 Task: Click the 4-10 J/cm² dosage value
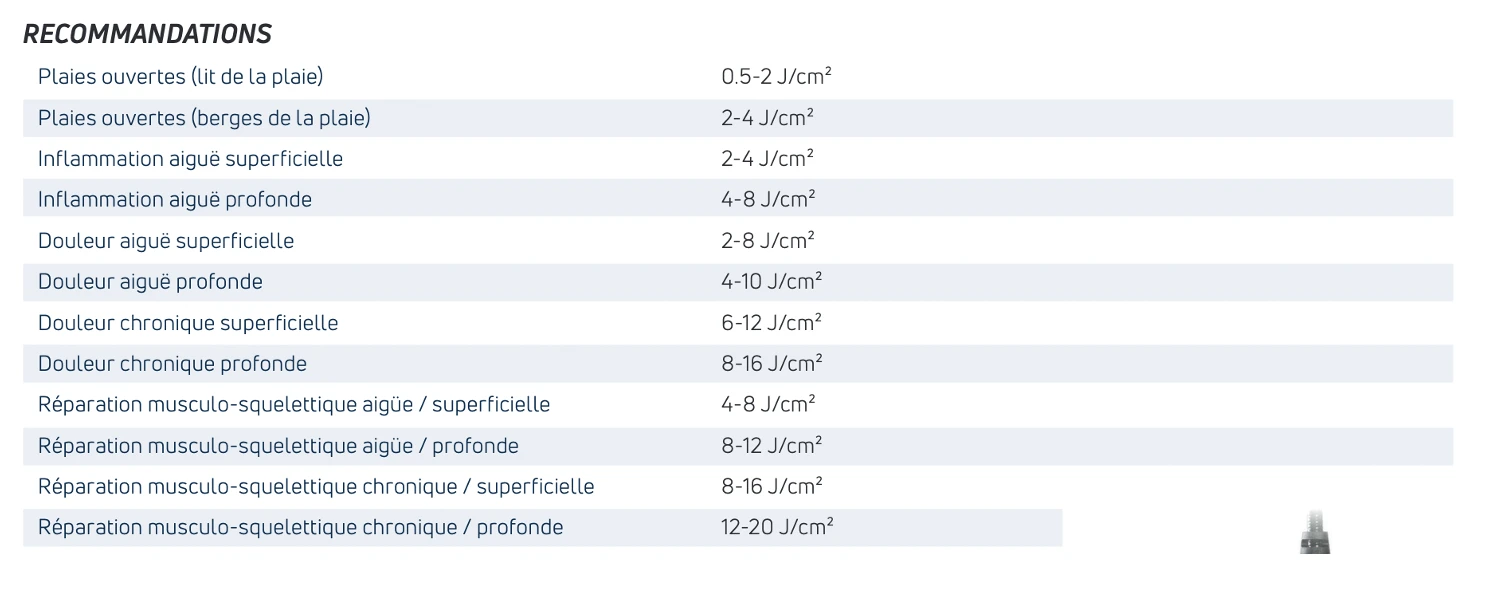[x=771, y=282]
